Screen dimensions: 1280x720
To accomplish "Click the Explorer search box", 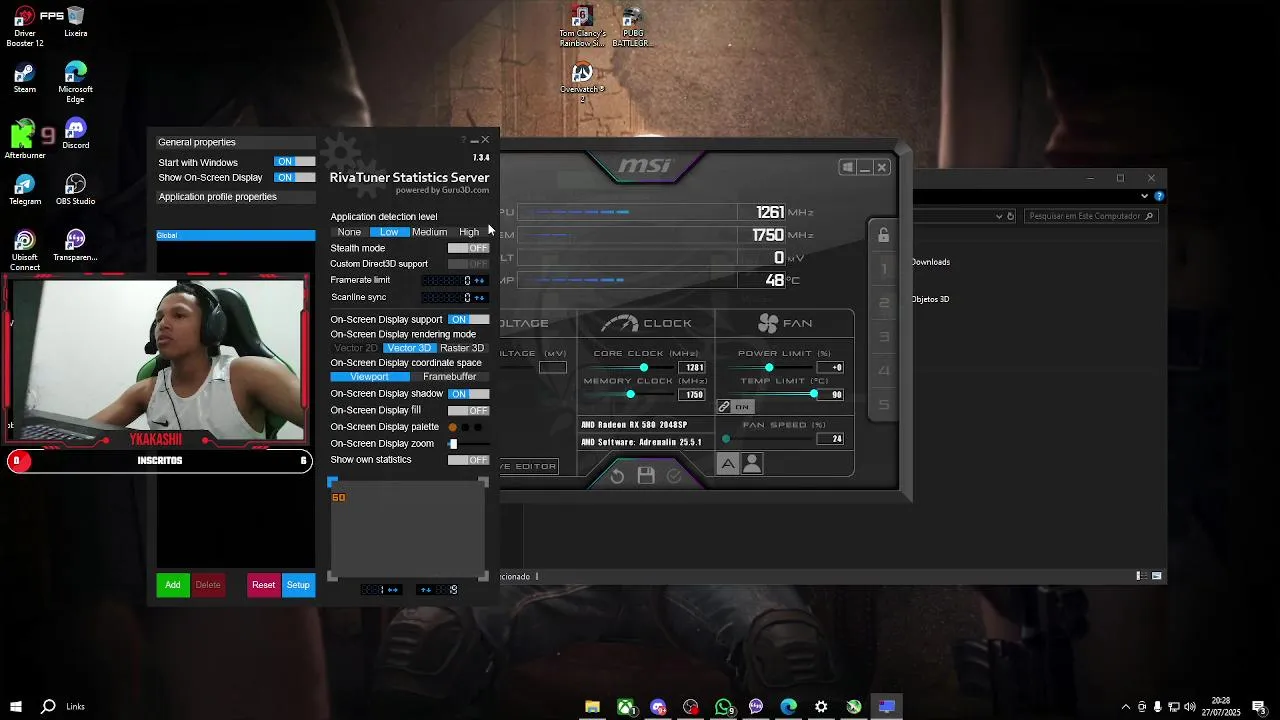I will coord(1091,216).
